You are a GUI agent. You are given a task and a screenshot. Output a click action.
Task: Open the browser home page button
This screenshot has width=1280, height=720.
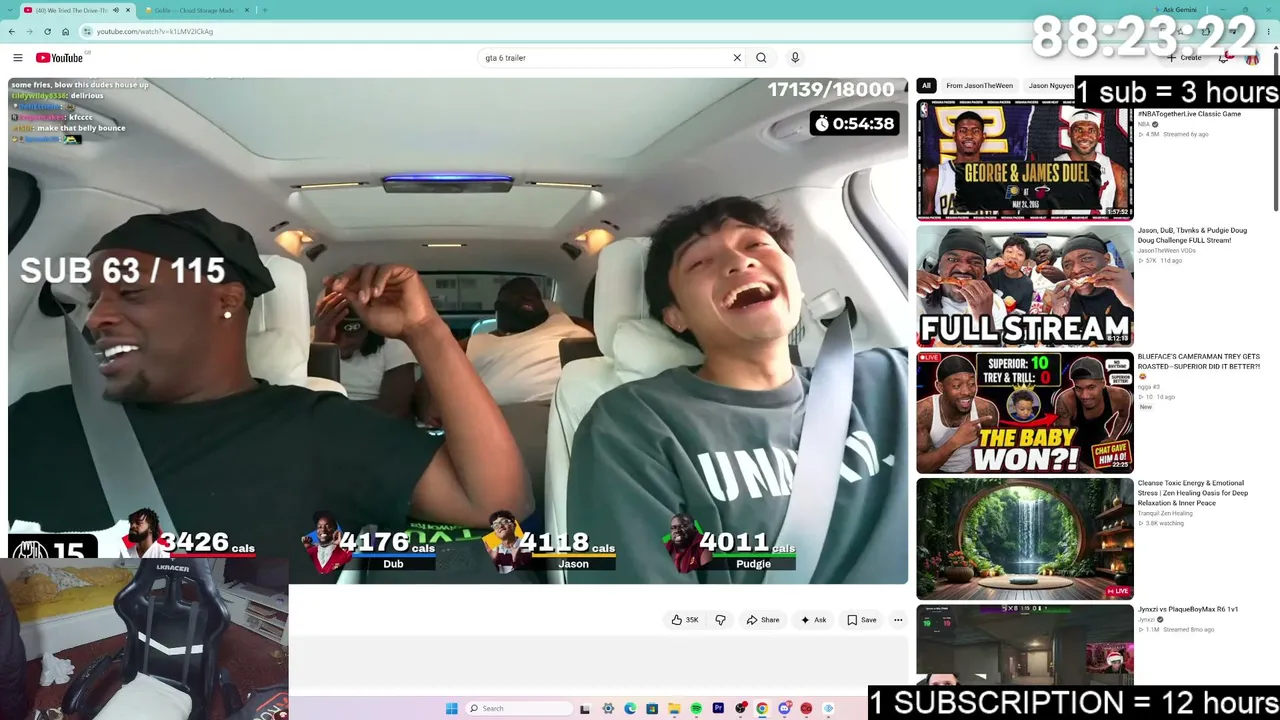(66, 31)
